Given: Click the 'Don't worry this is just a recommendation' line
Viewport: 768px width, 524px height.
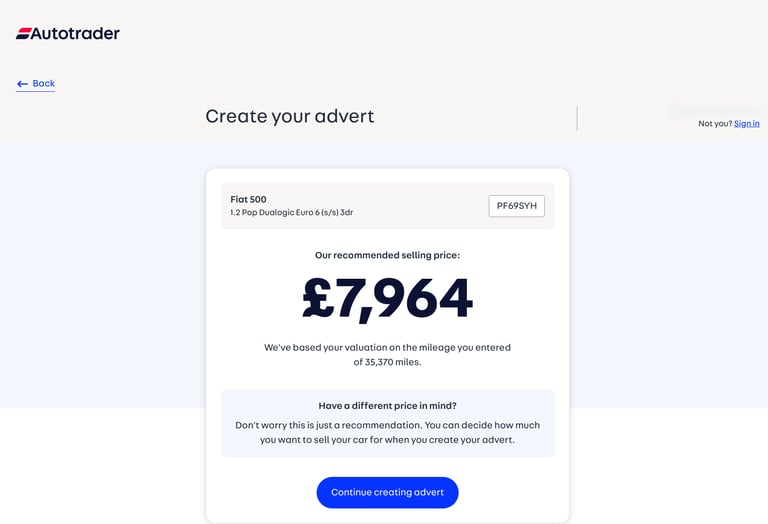Looking at the screenshot, I should click(x=387, y=425).
